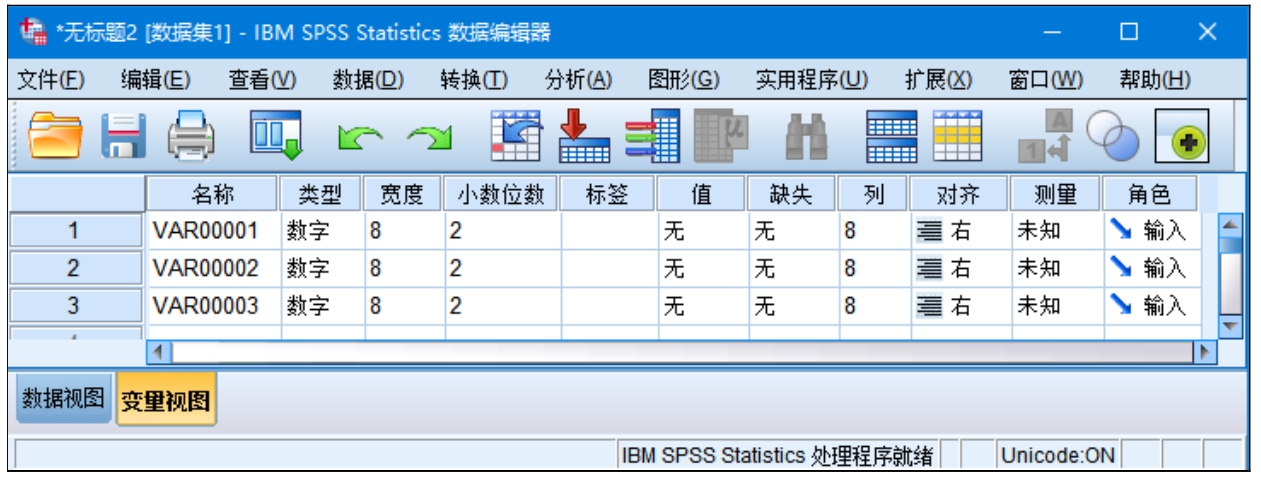Image resolution: width=1261 pixels, height=482 pixels.
Task: Click the 列 cell of VAR00001
Action: (x=874, y=231)
